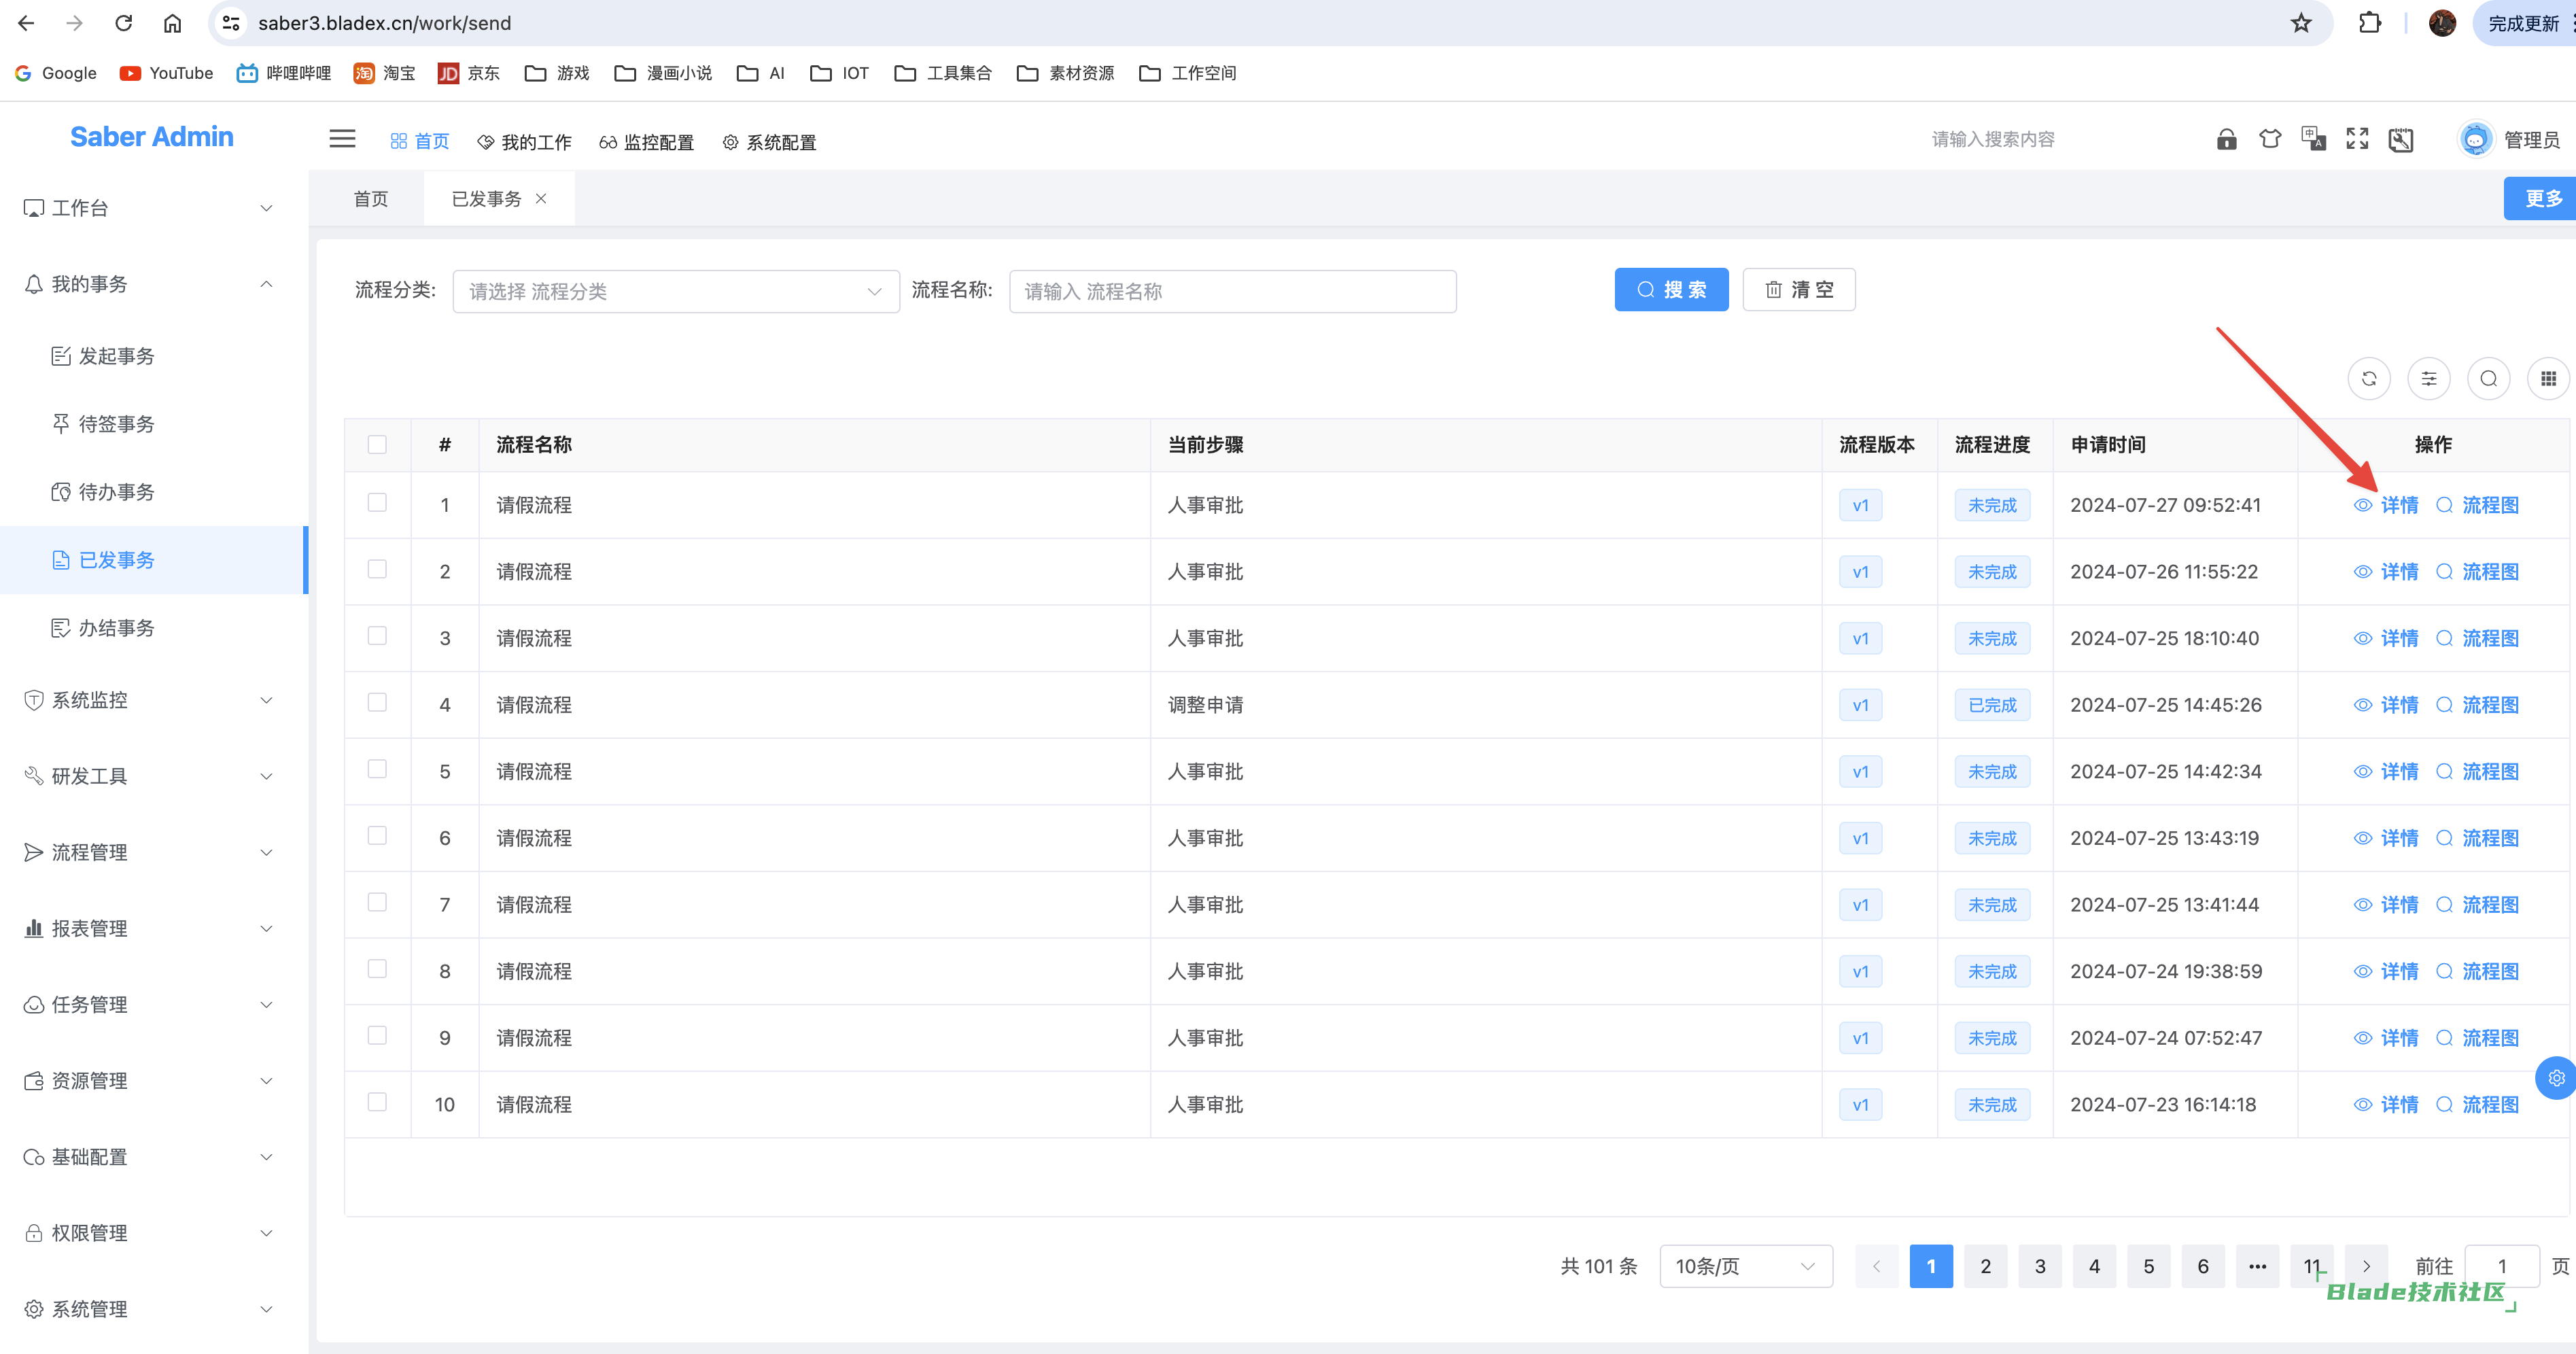This screenshot has width=2576, height=1354.
Task: Click the browser reload icon
Action: pyautogui.click(x=123, y=23)
